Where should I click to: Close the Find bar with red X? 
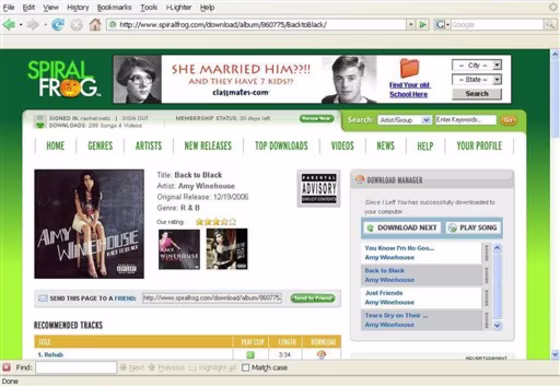tap(6, 367)
